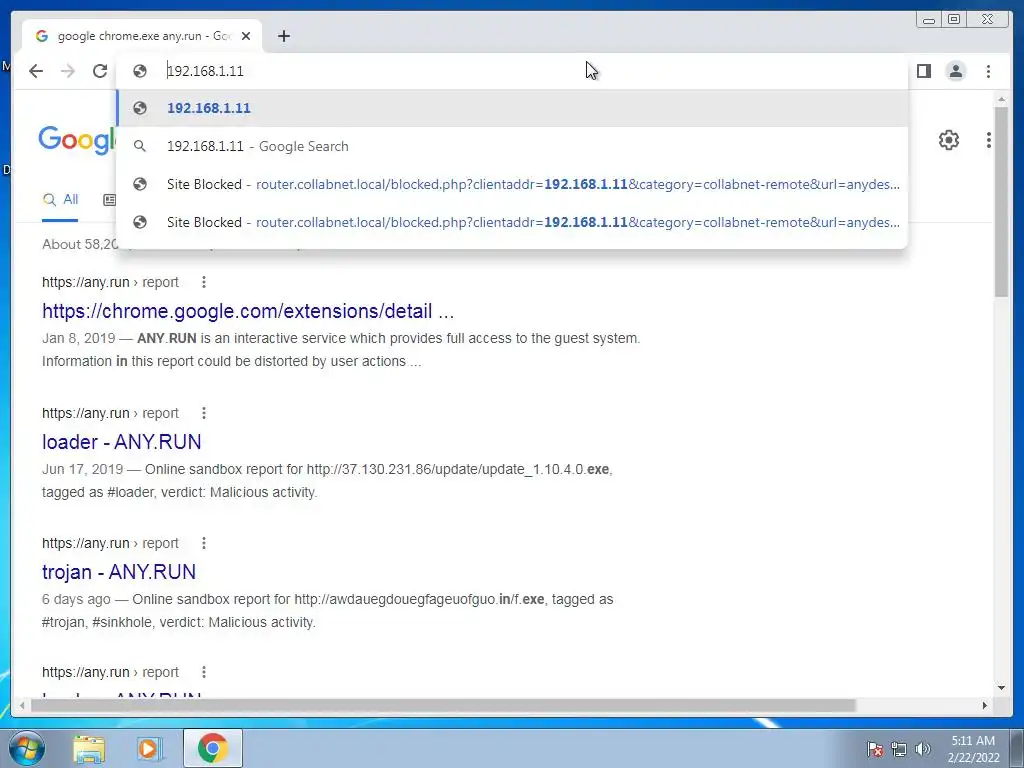Viewport: 1024px width, 768px height.
Task: Click the horizontal scrollbar thumb
Action: (x=443, y=705)
